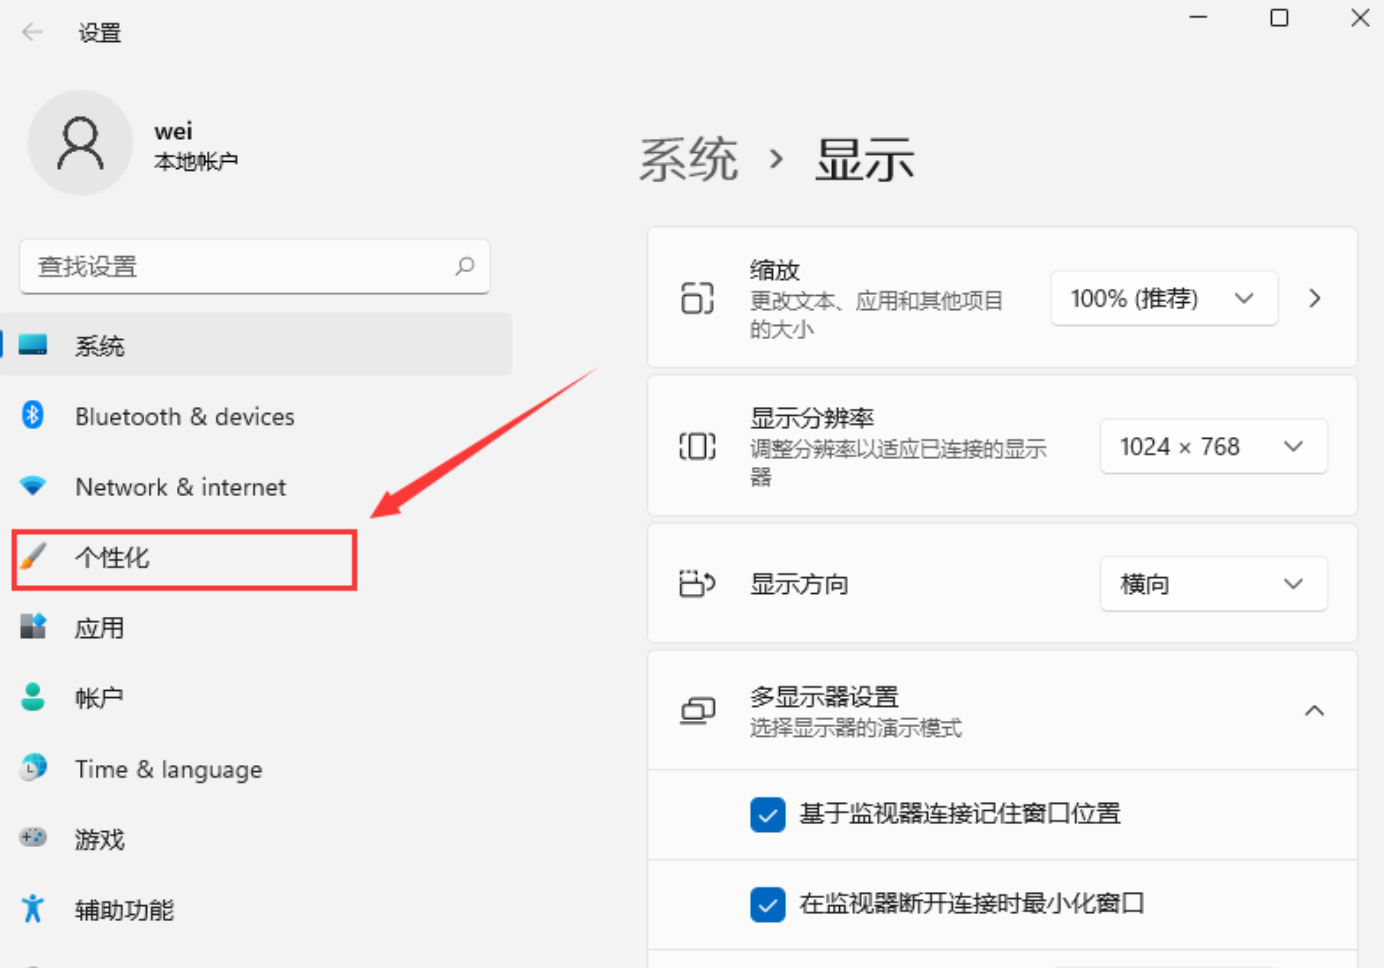Viewport: 1384px width, 968px height.
Task: Open Time & language settings
Action: coord(33,768)
